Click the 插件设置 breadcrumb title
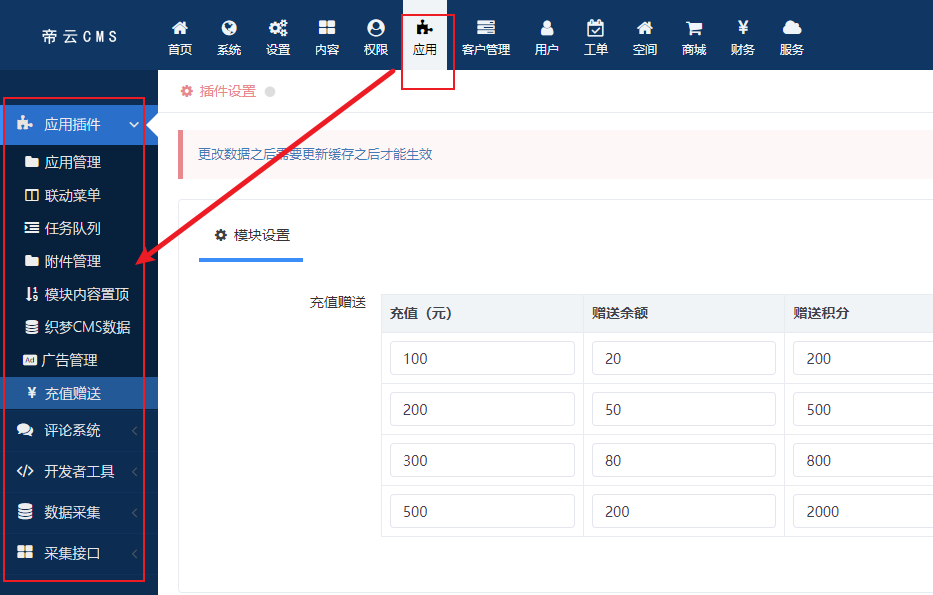The image size is (933, 595). (x=228, y=91)
